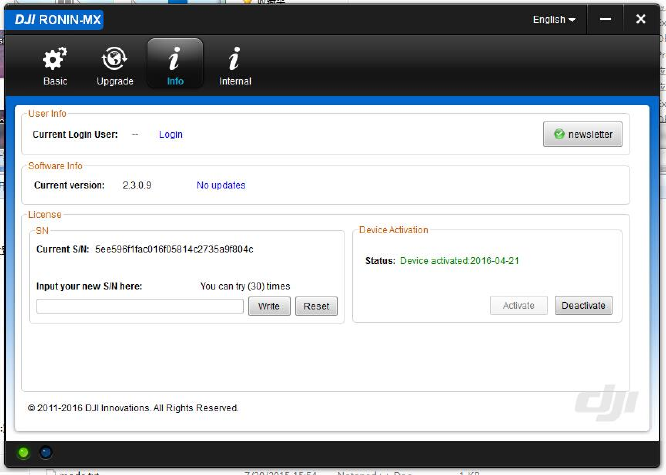Click the Device activated 2016-04-21 status
Image resolution: width=666 pixels, height=475 pixels.
coord(460,261)
